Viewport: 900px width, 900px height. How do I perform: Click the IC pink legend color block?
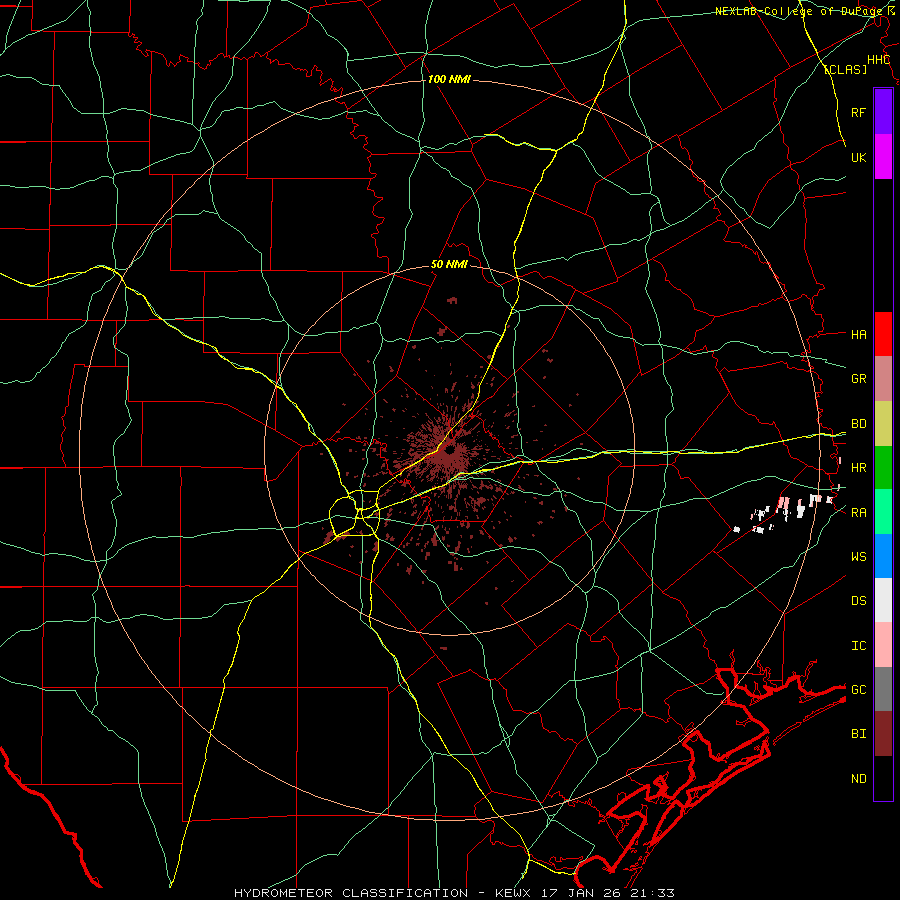pos(883,645)
